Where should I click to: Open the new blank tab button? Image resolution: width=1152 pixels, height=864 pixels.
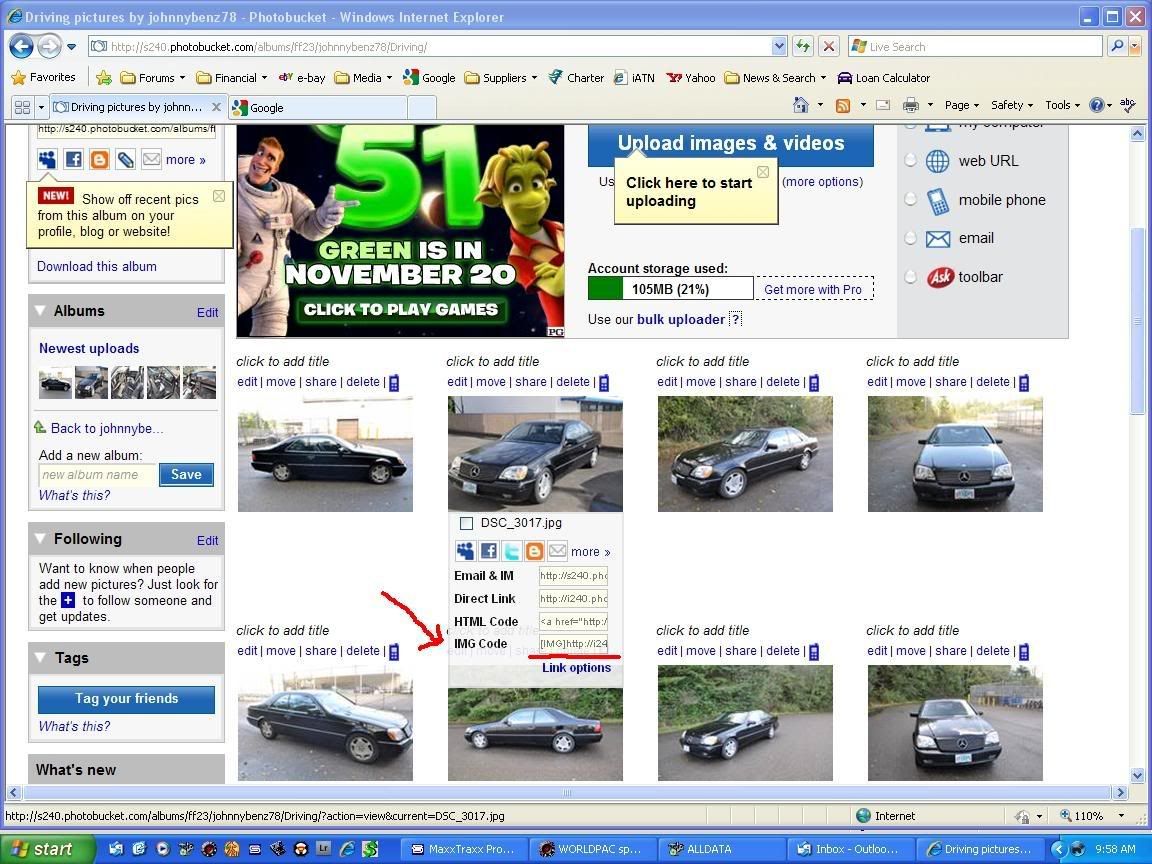click(x=422, y=108)
